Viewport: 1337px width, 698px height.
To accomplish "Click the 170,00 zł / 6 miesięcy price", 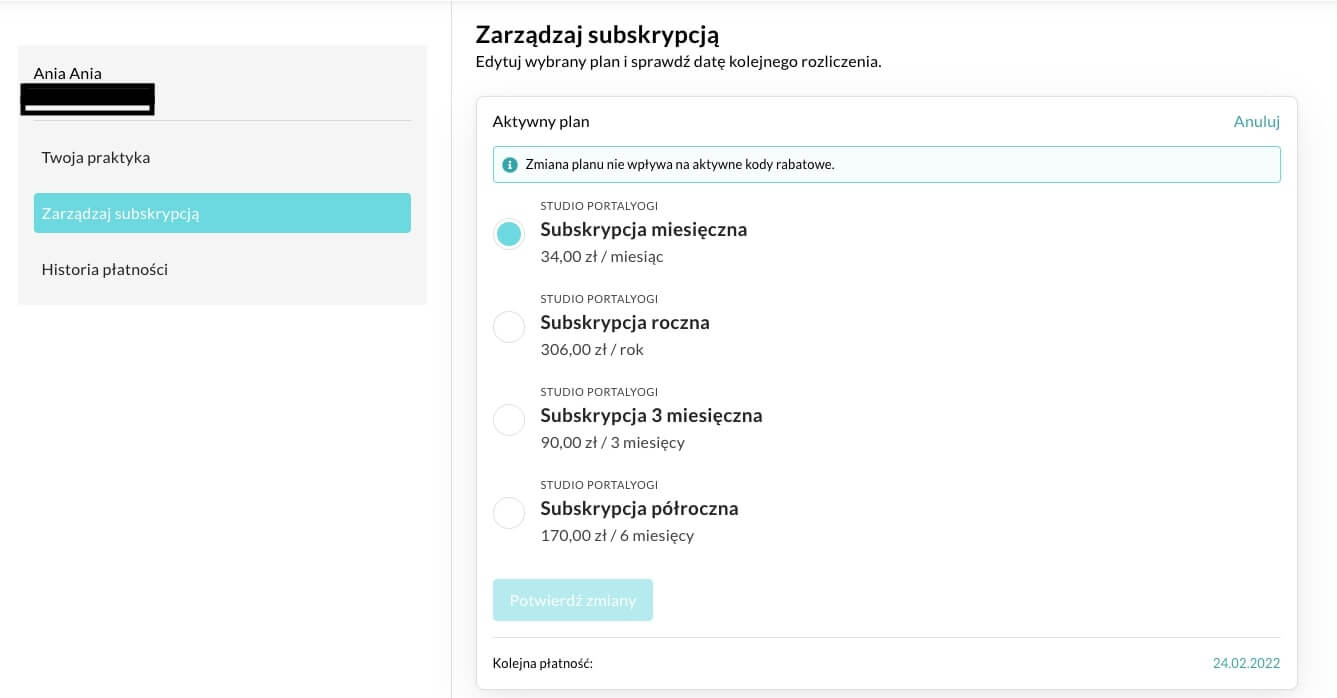I will tap(617, 536).
